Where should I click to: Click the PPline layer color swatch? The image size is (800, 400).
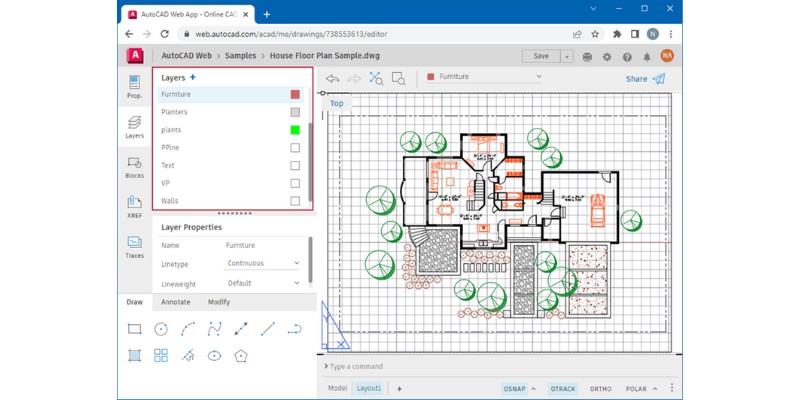295,148
